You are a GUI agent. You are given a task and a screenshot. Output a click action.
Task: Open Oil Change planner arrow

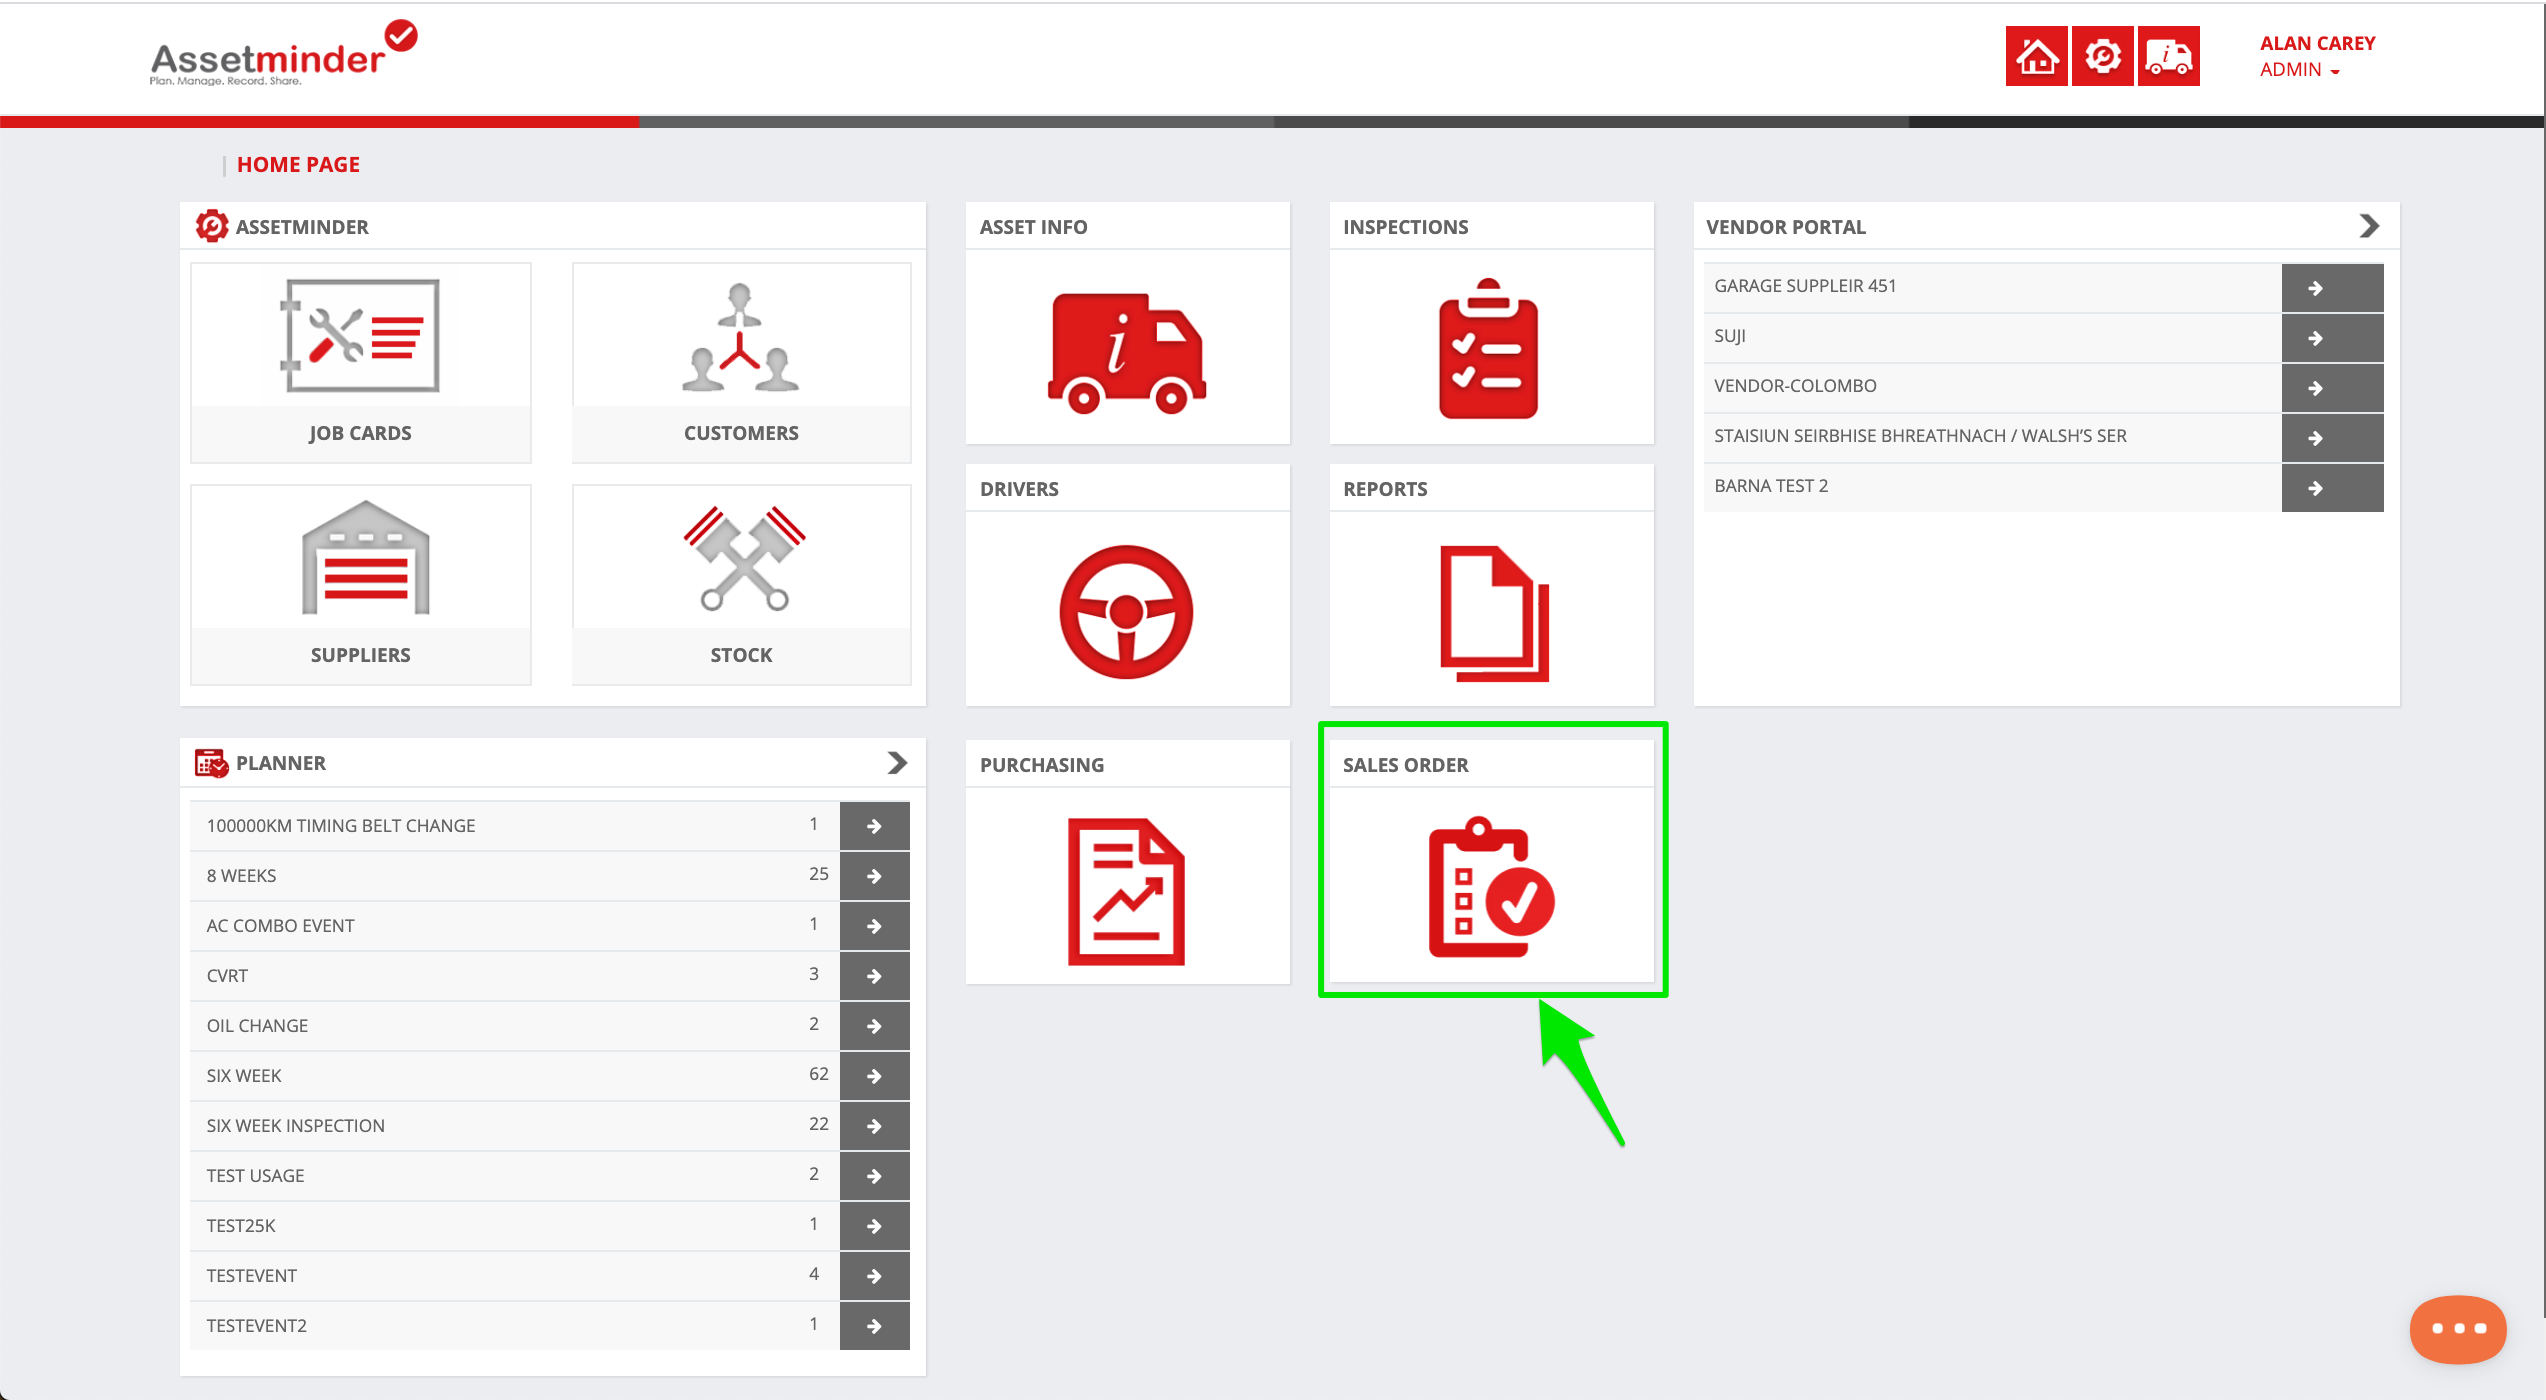click(875, 1026)
